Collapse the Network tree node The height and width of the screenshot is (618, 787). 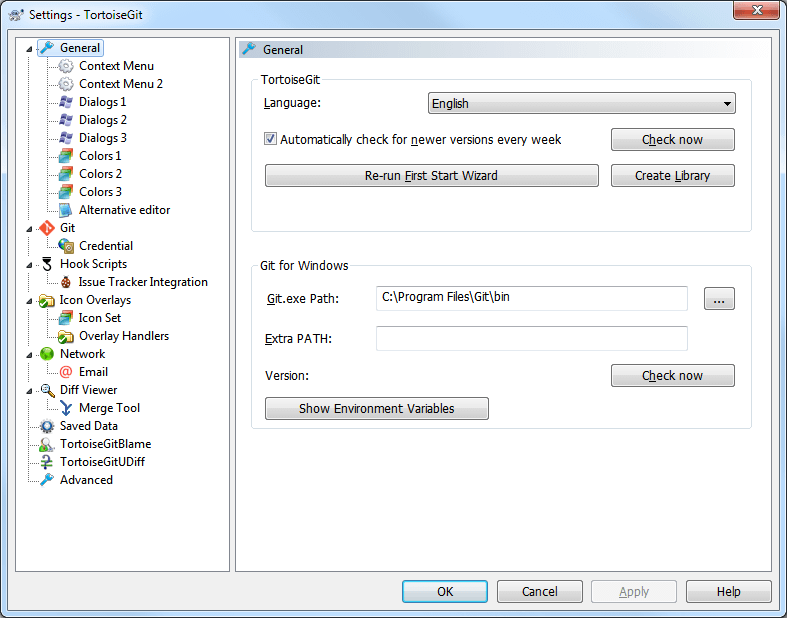[29, 355]
